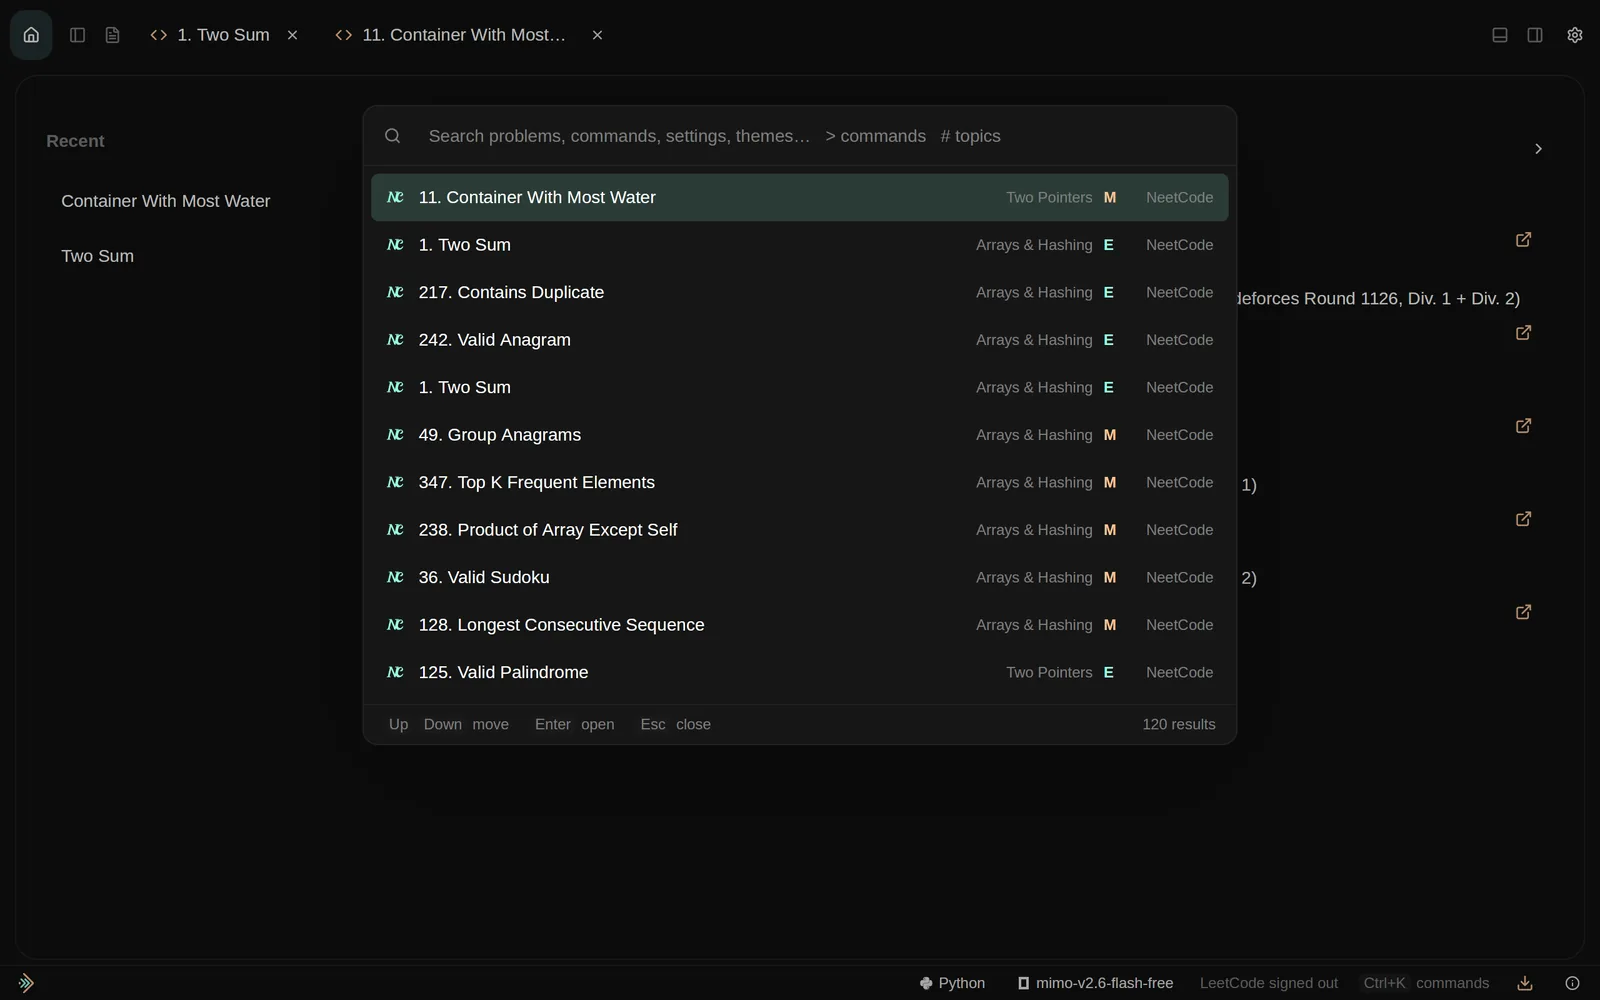
Task: Open 'Container With Most Water' in Recent list
Action: pos(166,201)
